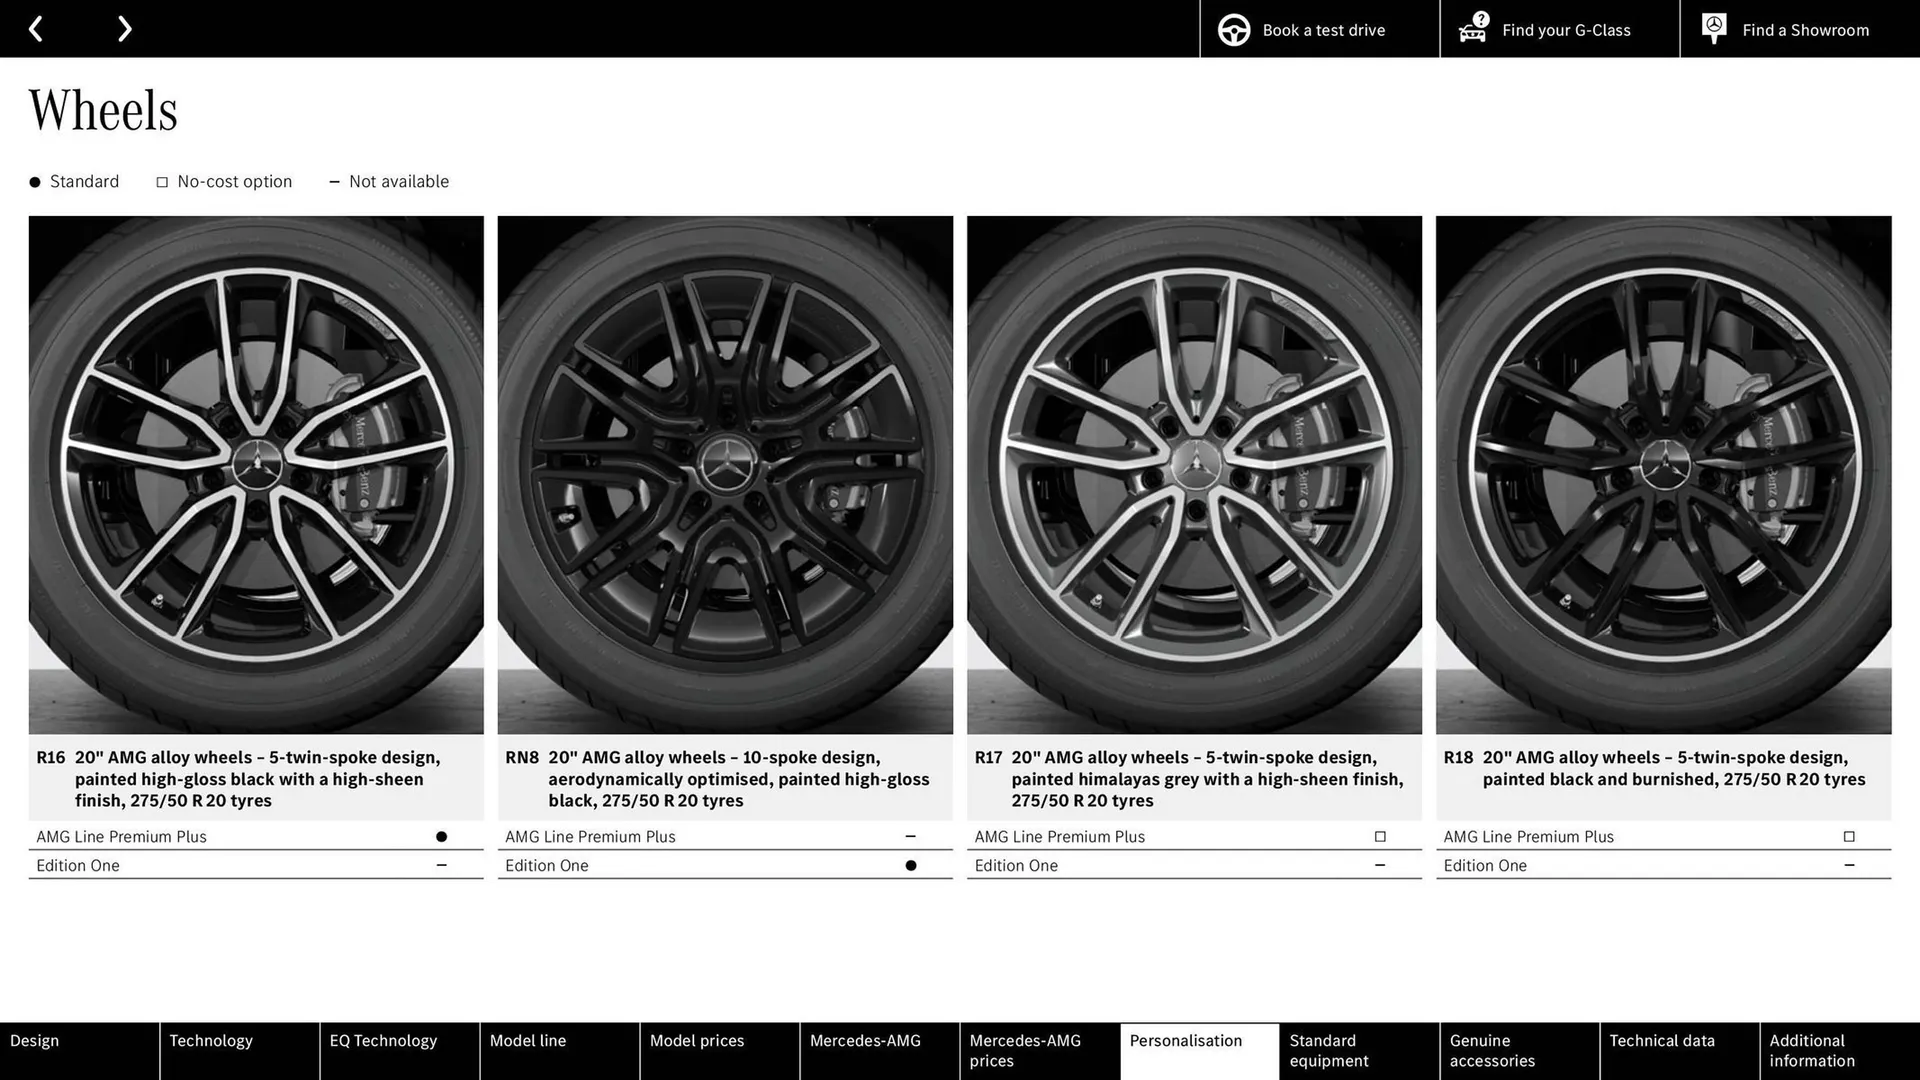
Task: Click the Standard legend dot symbol
Action: tap(33, 181)
